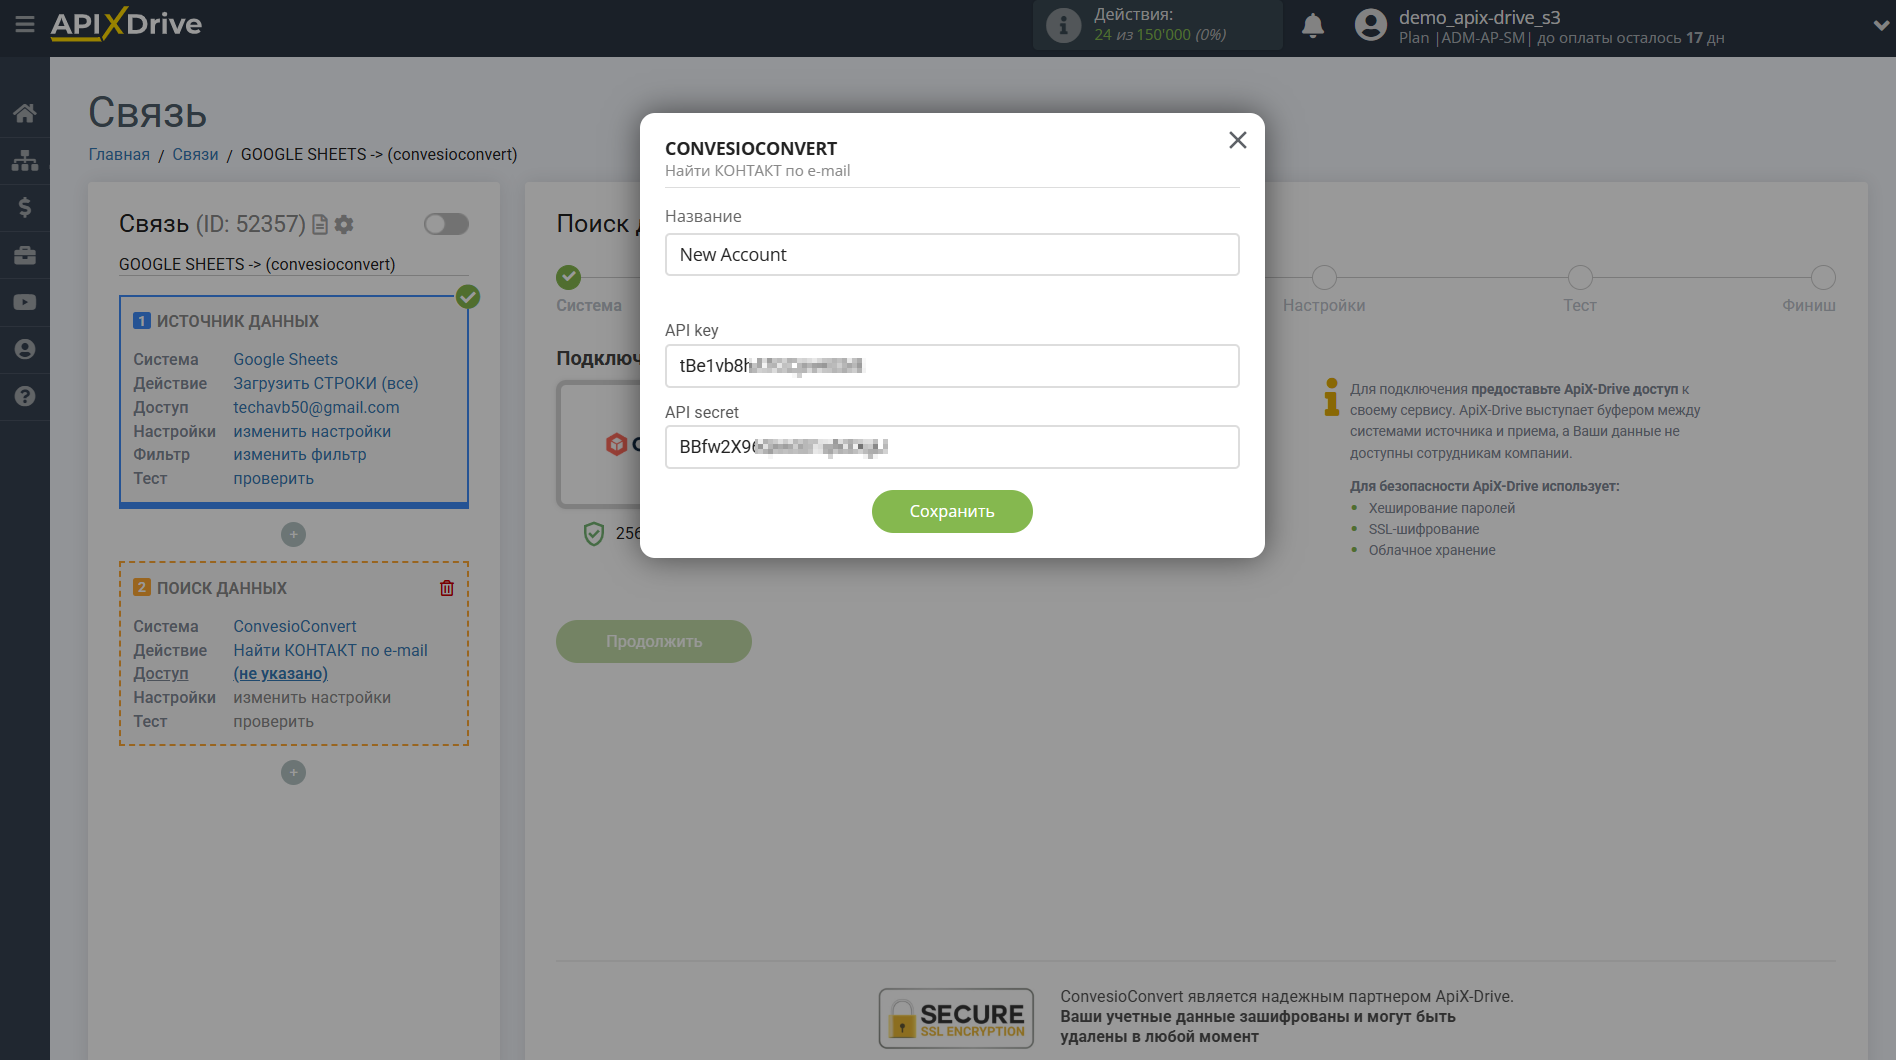
Task: Open connection settings gear icon
Action: point(344,224)
